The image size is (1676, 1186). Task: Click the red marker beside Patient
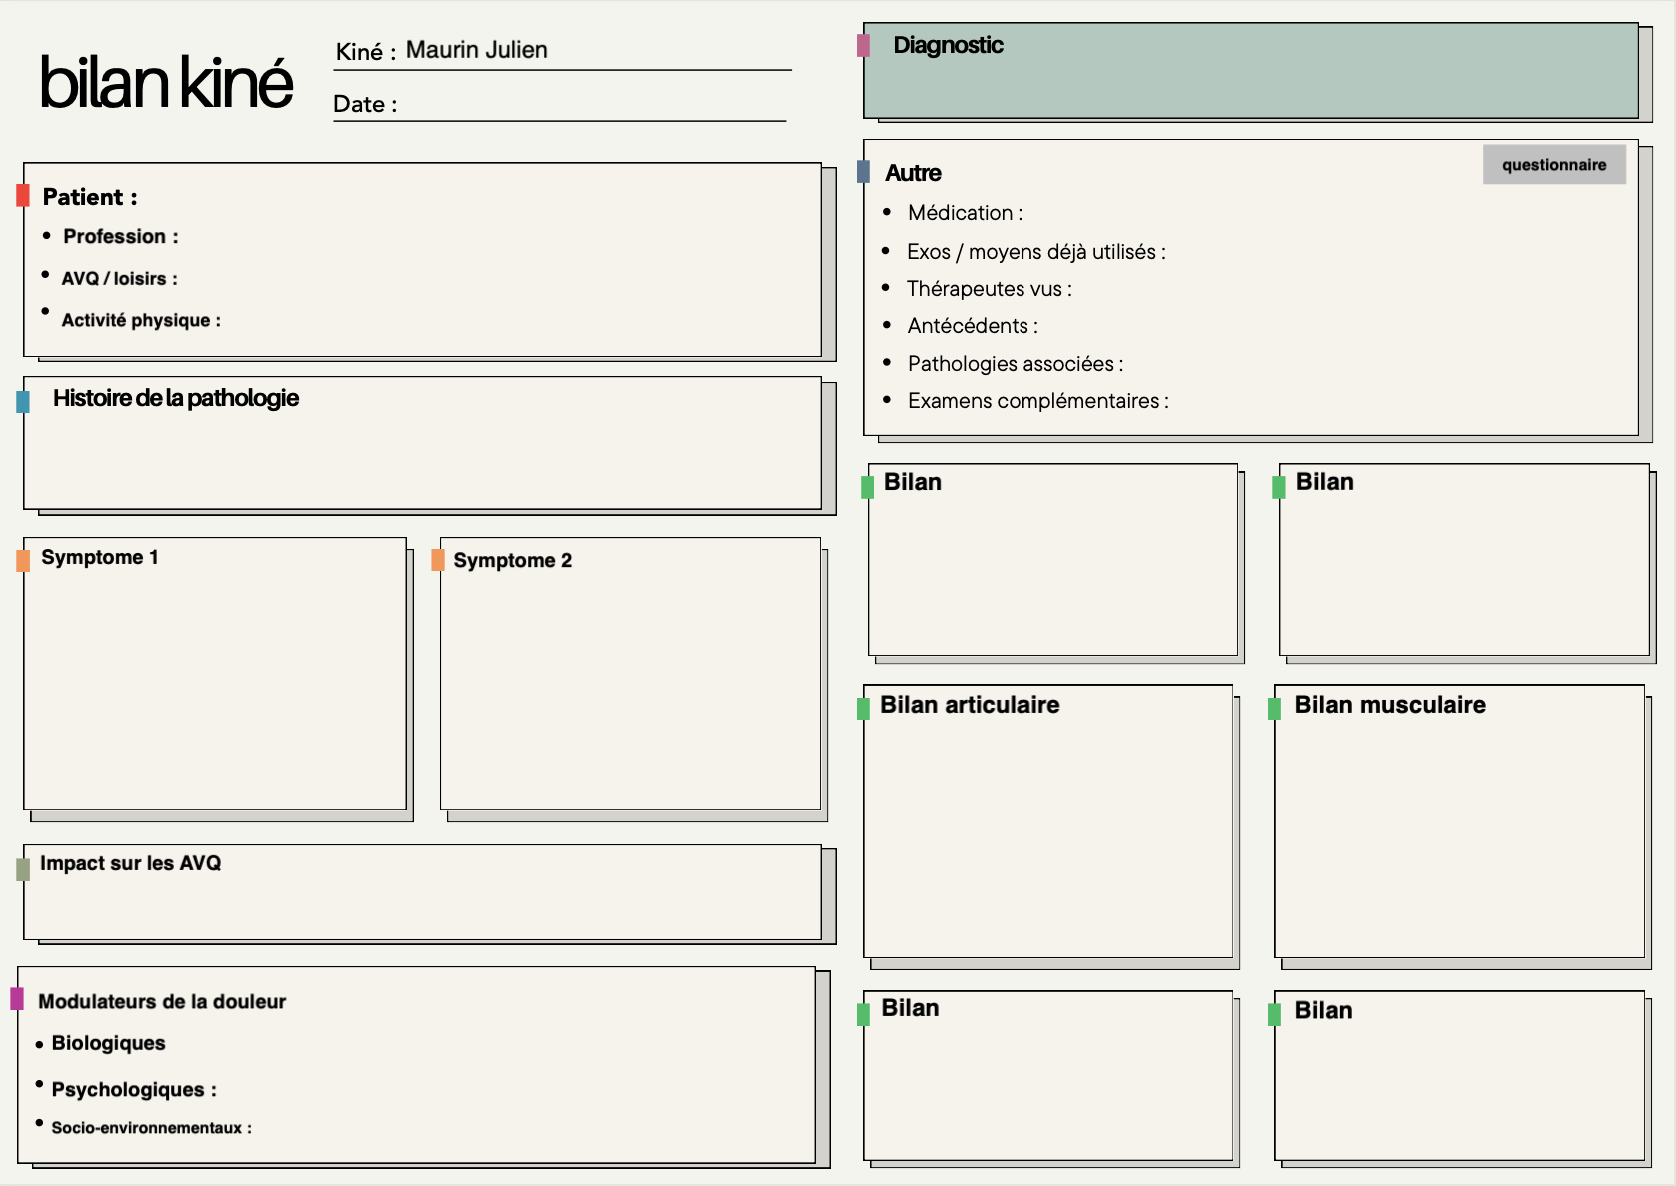[x=23, y=196]
